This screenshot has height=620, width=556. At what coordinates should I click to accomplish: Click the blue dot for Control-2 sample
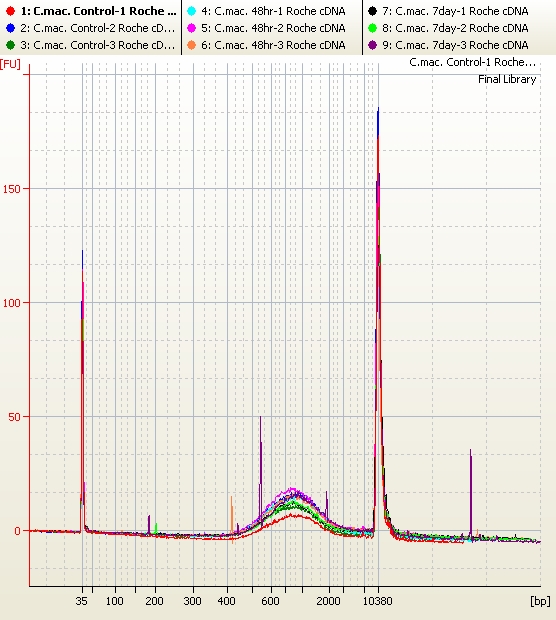pyautogui.click(x=11, y=28)
